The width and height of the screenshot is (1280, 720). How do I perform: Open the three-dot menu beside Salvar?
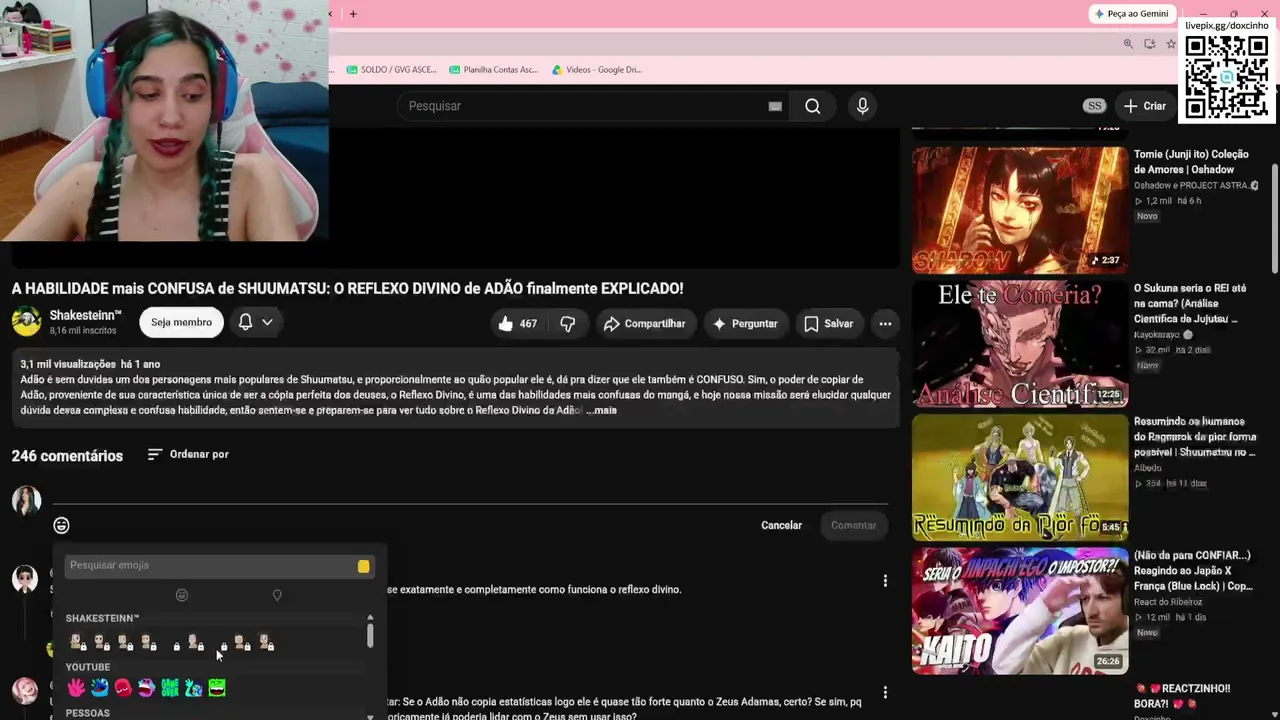pyautogui.click(x=885, y=323)
